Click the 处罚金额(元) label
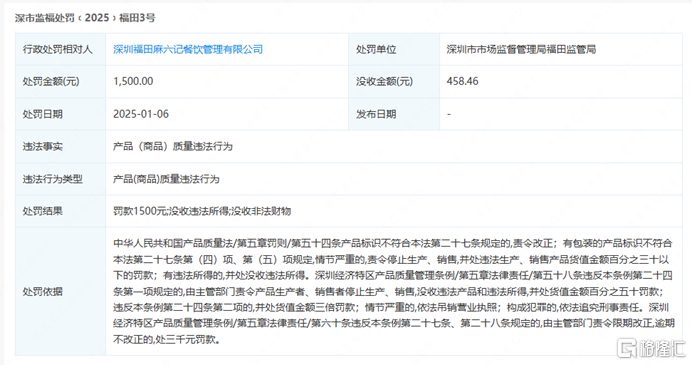This screenshot has width=692, height=365. pyautogui.click(x=51, y=82)
